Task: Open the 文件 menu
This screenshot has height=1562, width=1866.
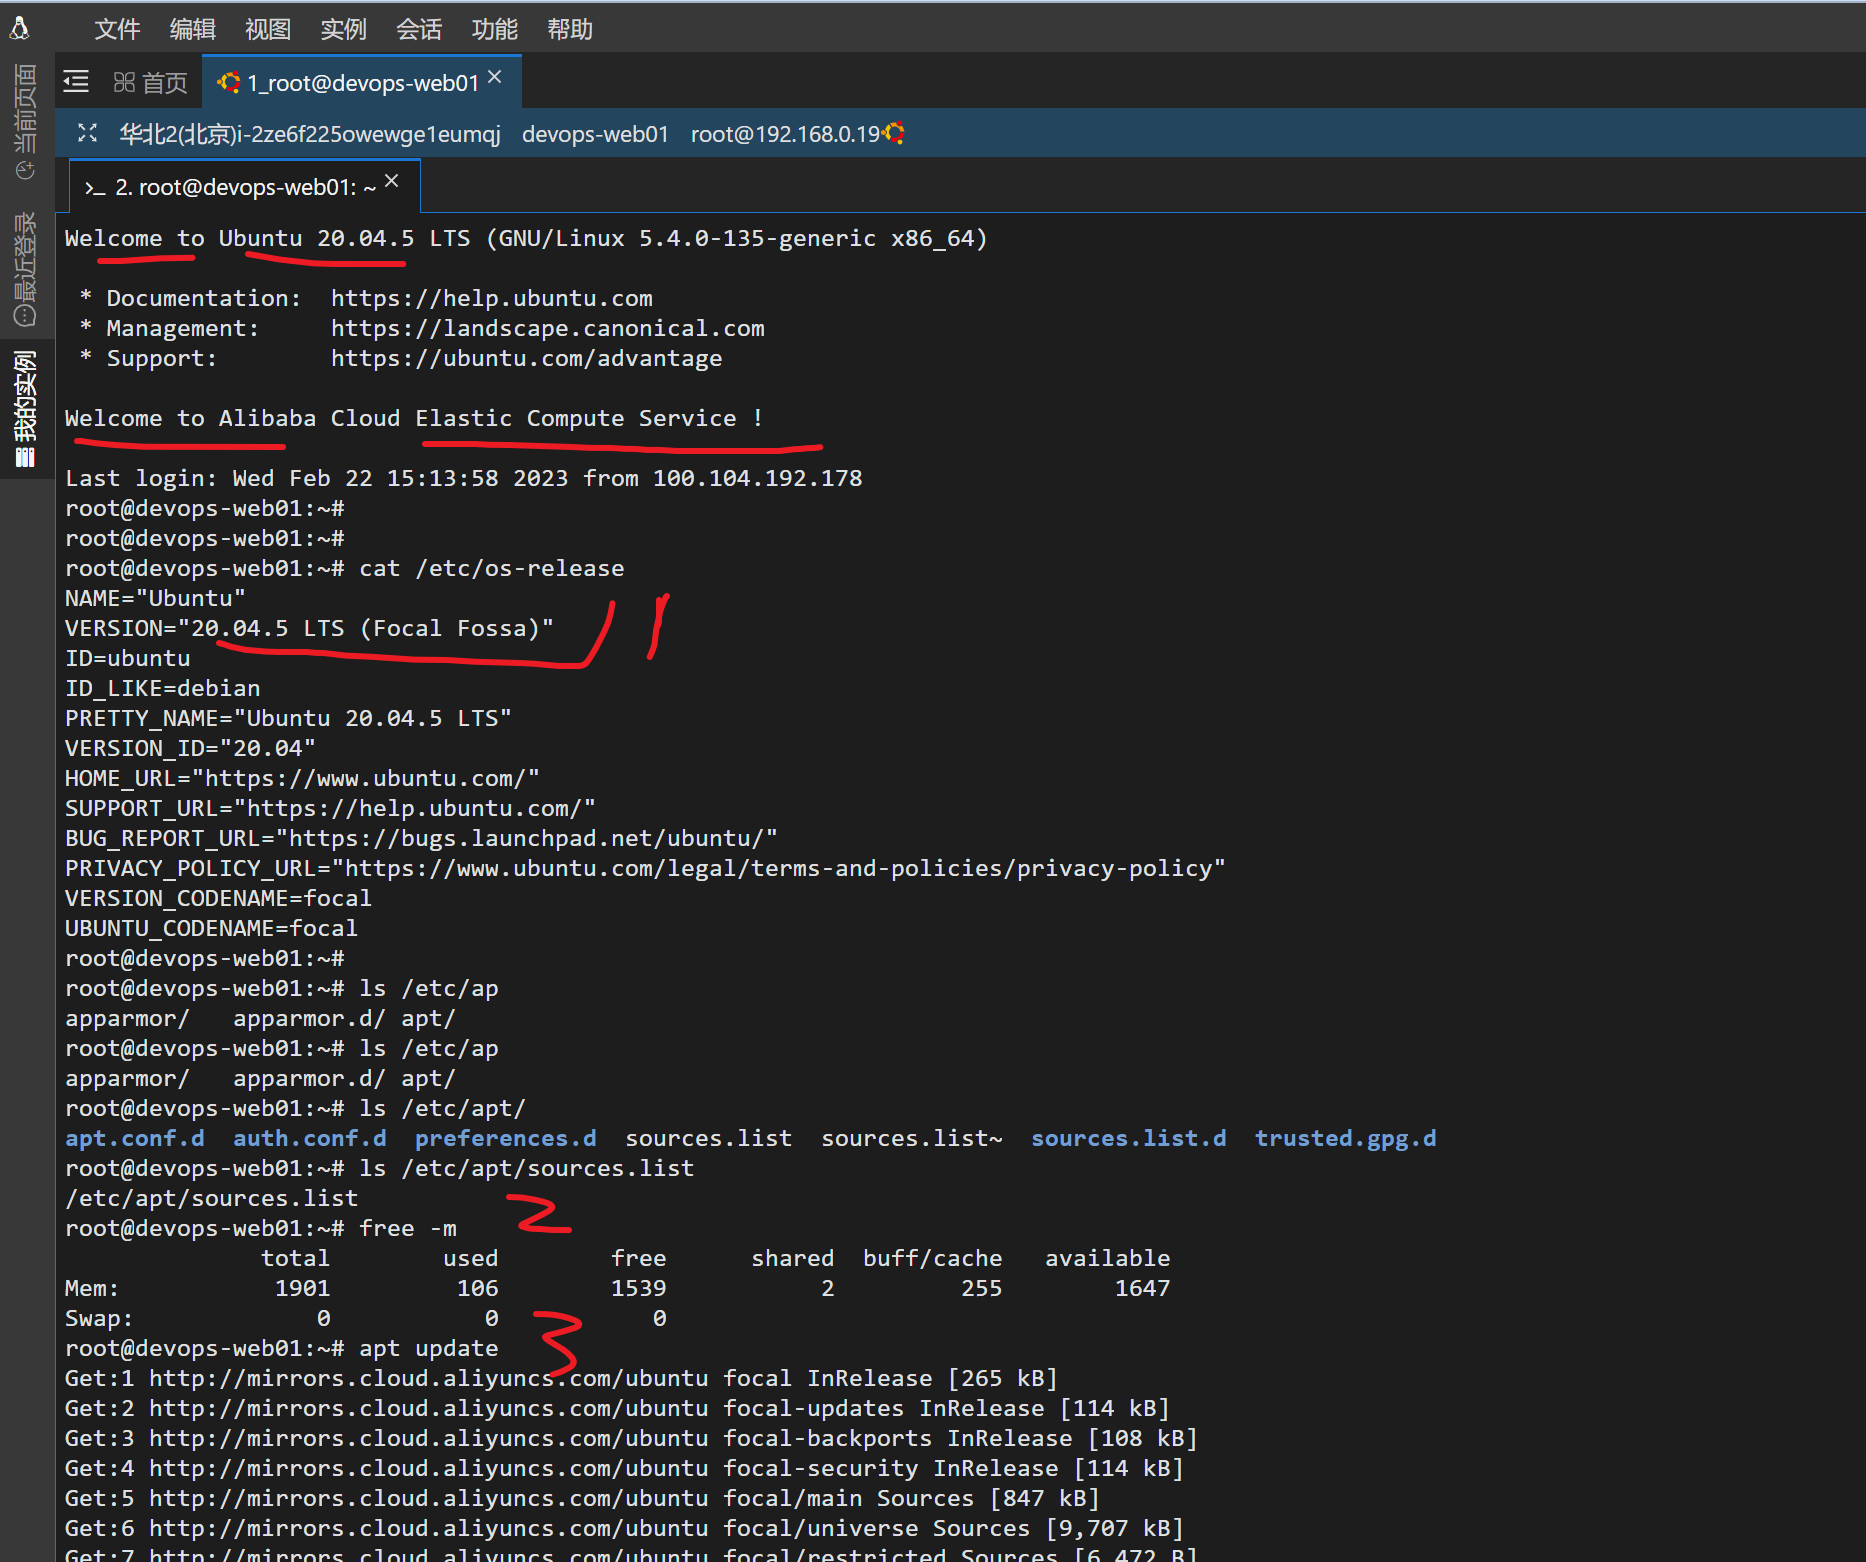Action: coord(117,30)
